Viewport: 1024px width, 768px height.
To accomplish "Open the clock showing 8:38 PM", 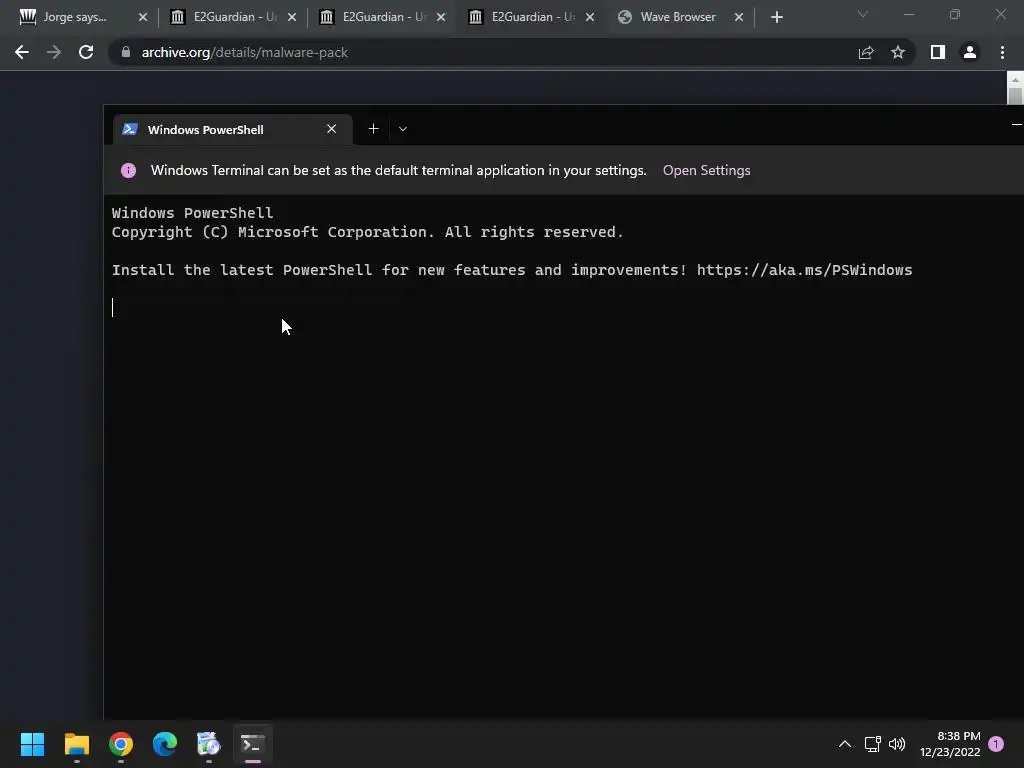I will coord(950,744).
